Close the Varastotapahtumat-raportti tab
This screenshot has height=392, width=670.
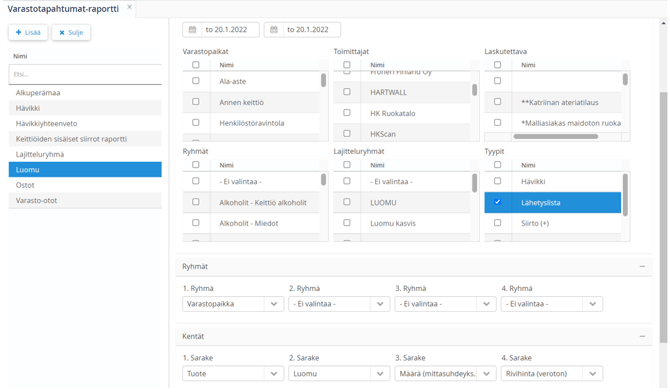click(129, 7)
